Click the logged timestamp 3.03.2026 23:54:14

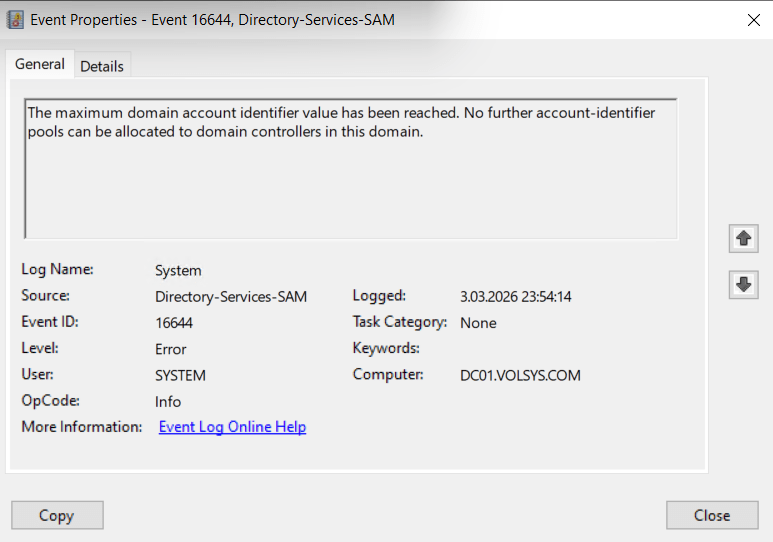pyautogui.click(x=515, y=297)
